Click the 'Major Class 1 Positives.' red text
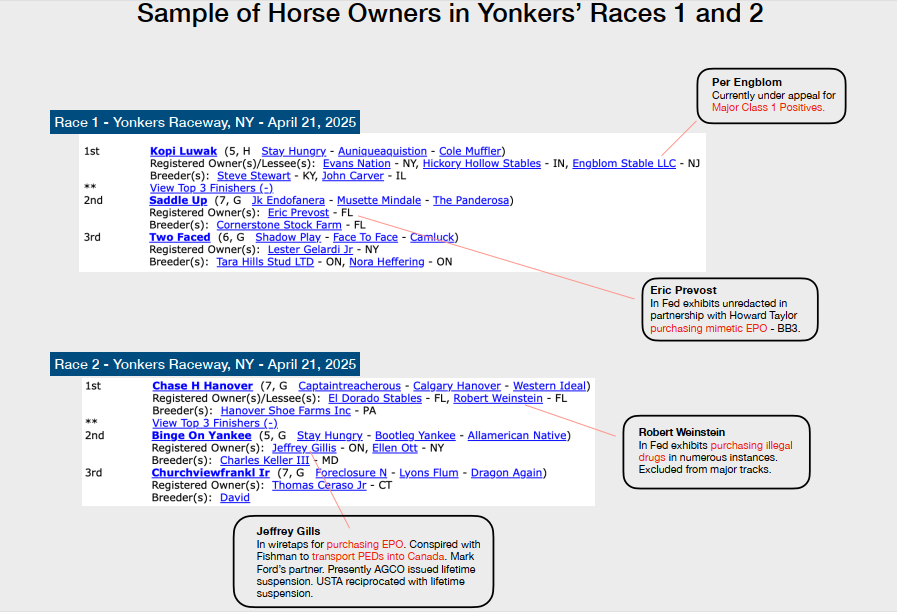This screenshot has width=897, height=614. pyautogui.click(x=768, y=108)
